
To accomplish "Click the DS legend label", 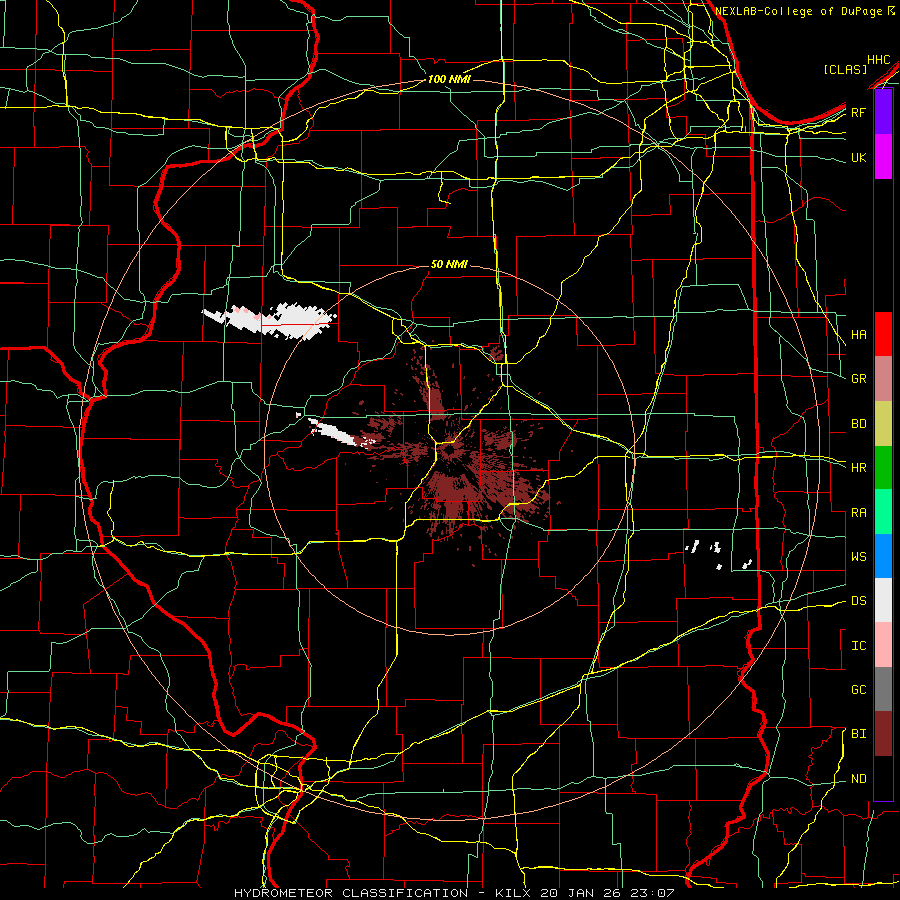I will 859,601.
